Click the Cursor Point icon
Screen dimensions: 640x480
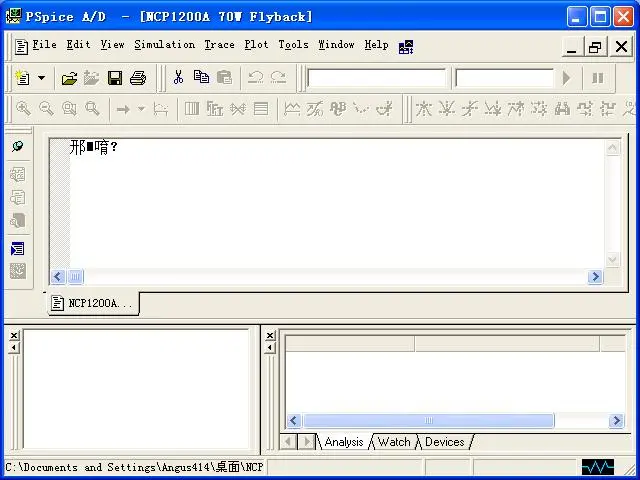click(x=539, y=109)
